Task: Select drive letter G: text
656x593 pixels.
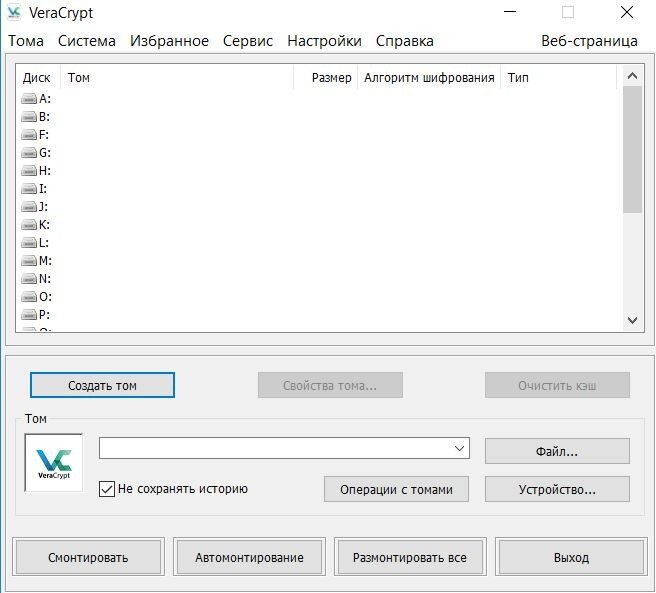Action: click(x=45, y=153)
